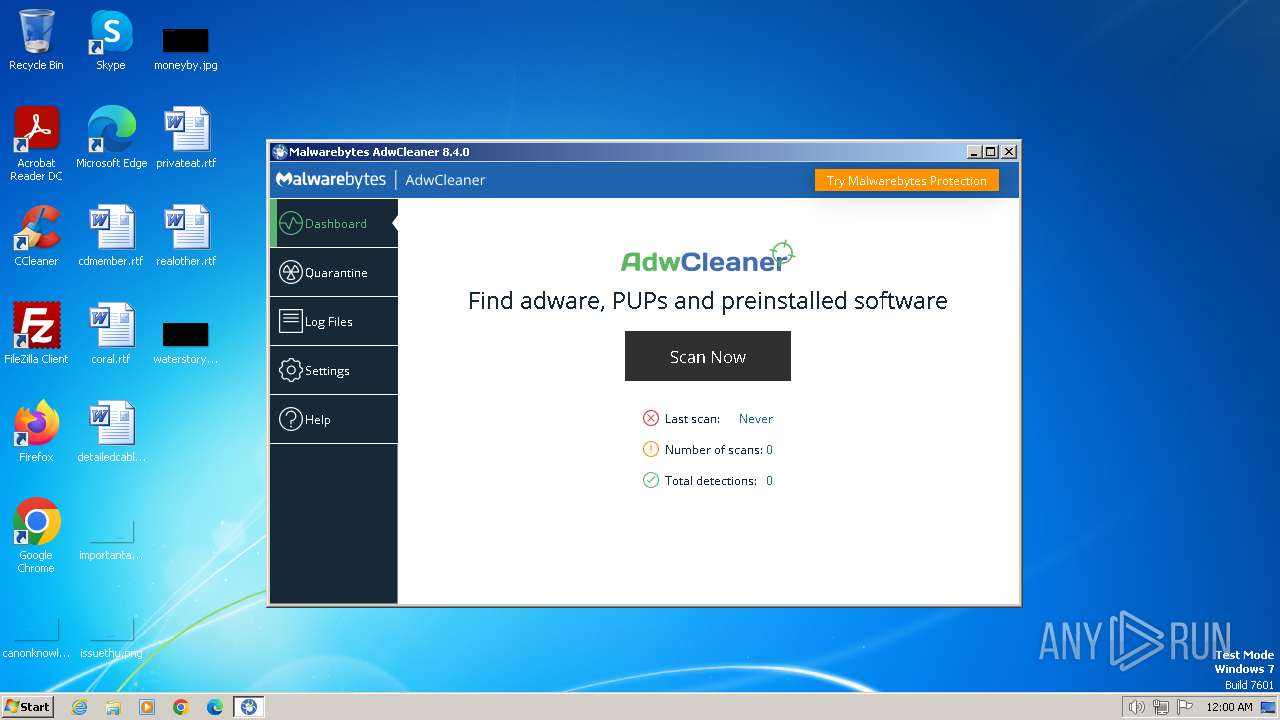Open Chrome from the taskbar
This screenshot has height=720, width=1280.
[x=181, y=707]
